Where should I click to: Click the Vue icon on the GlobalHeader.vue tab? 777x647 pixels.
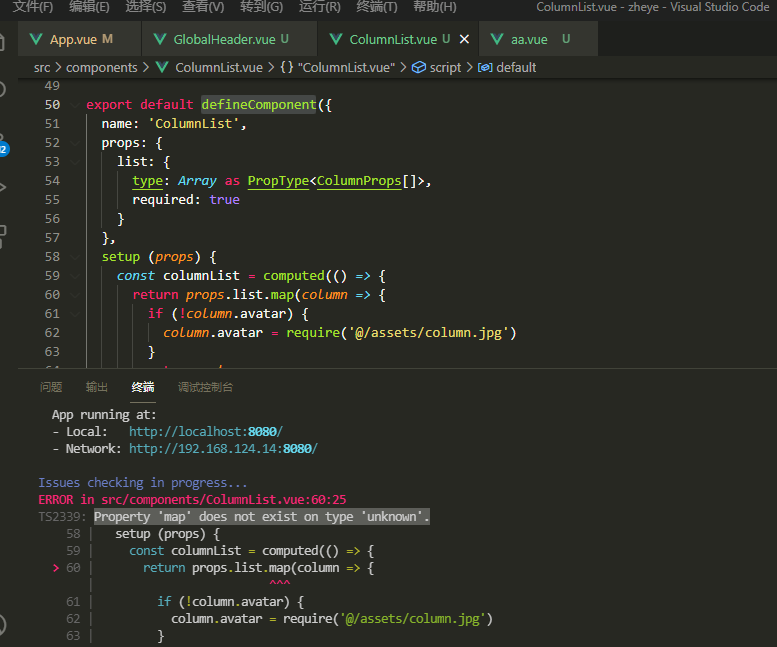160,40
